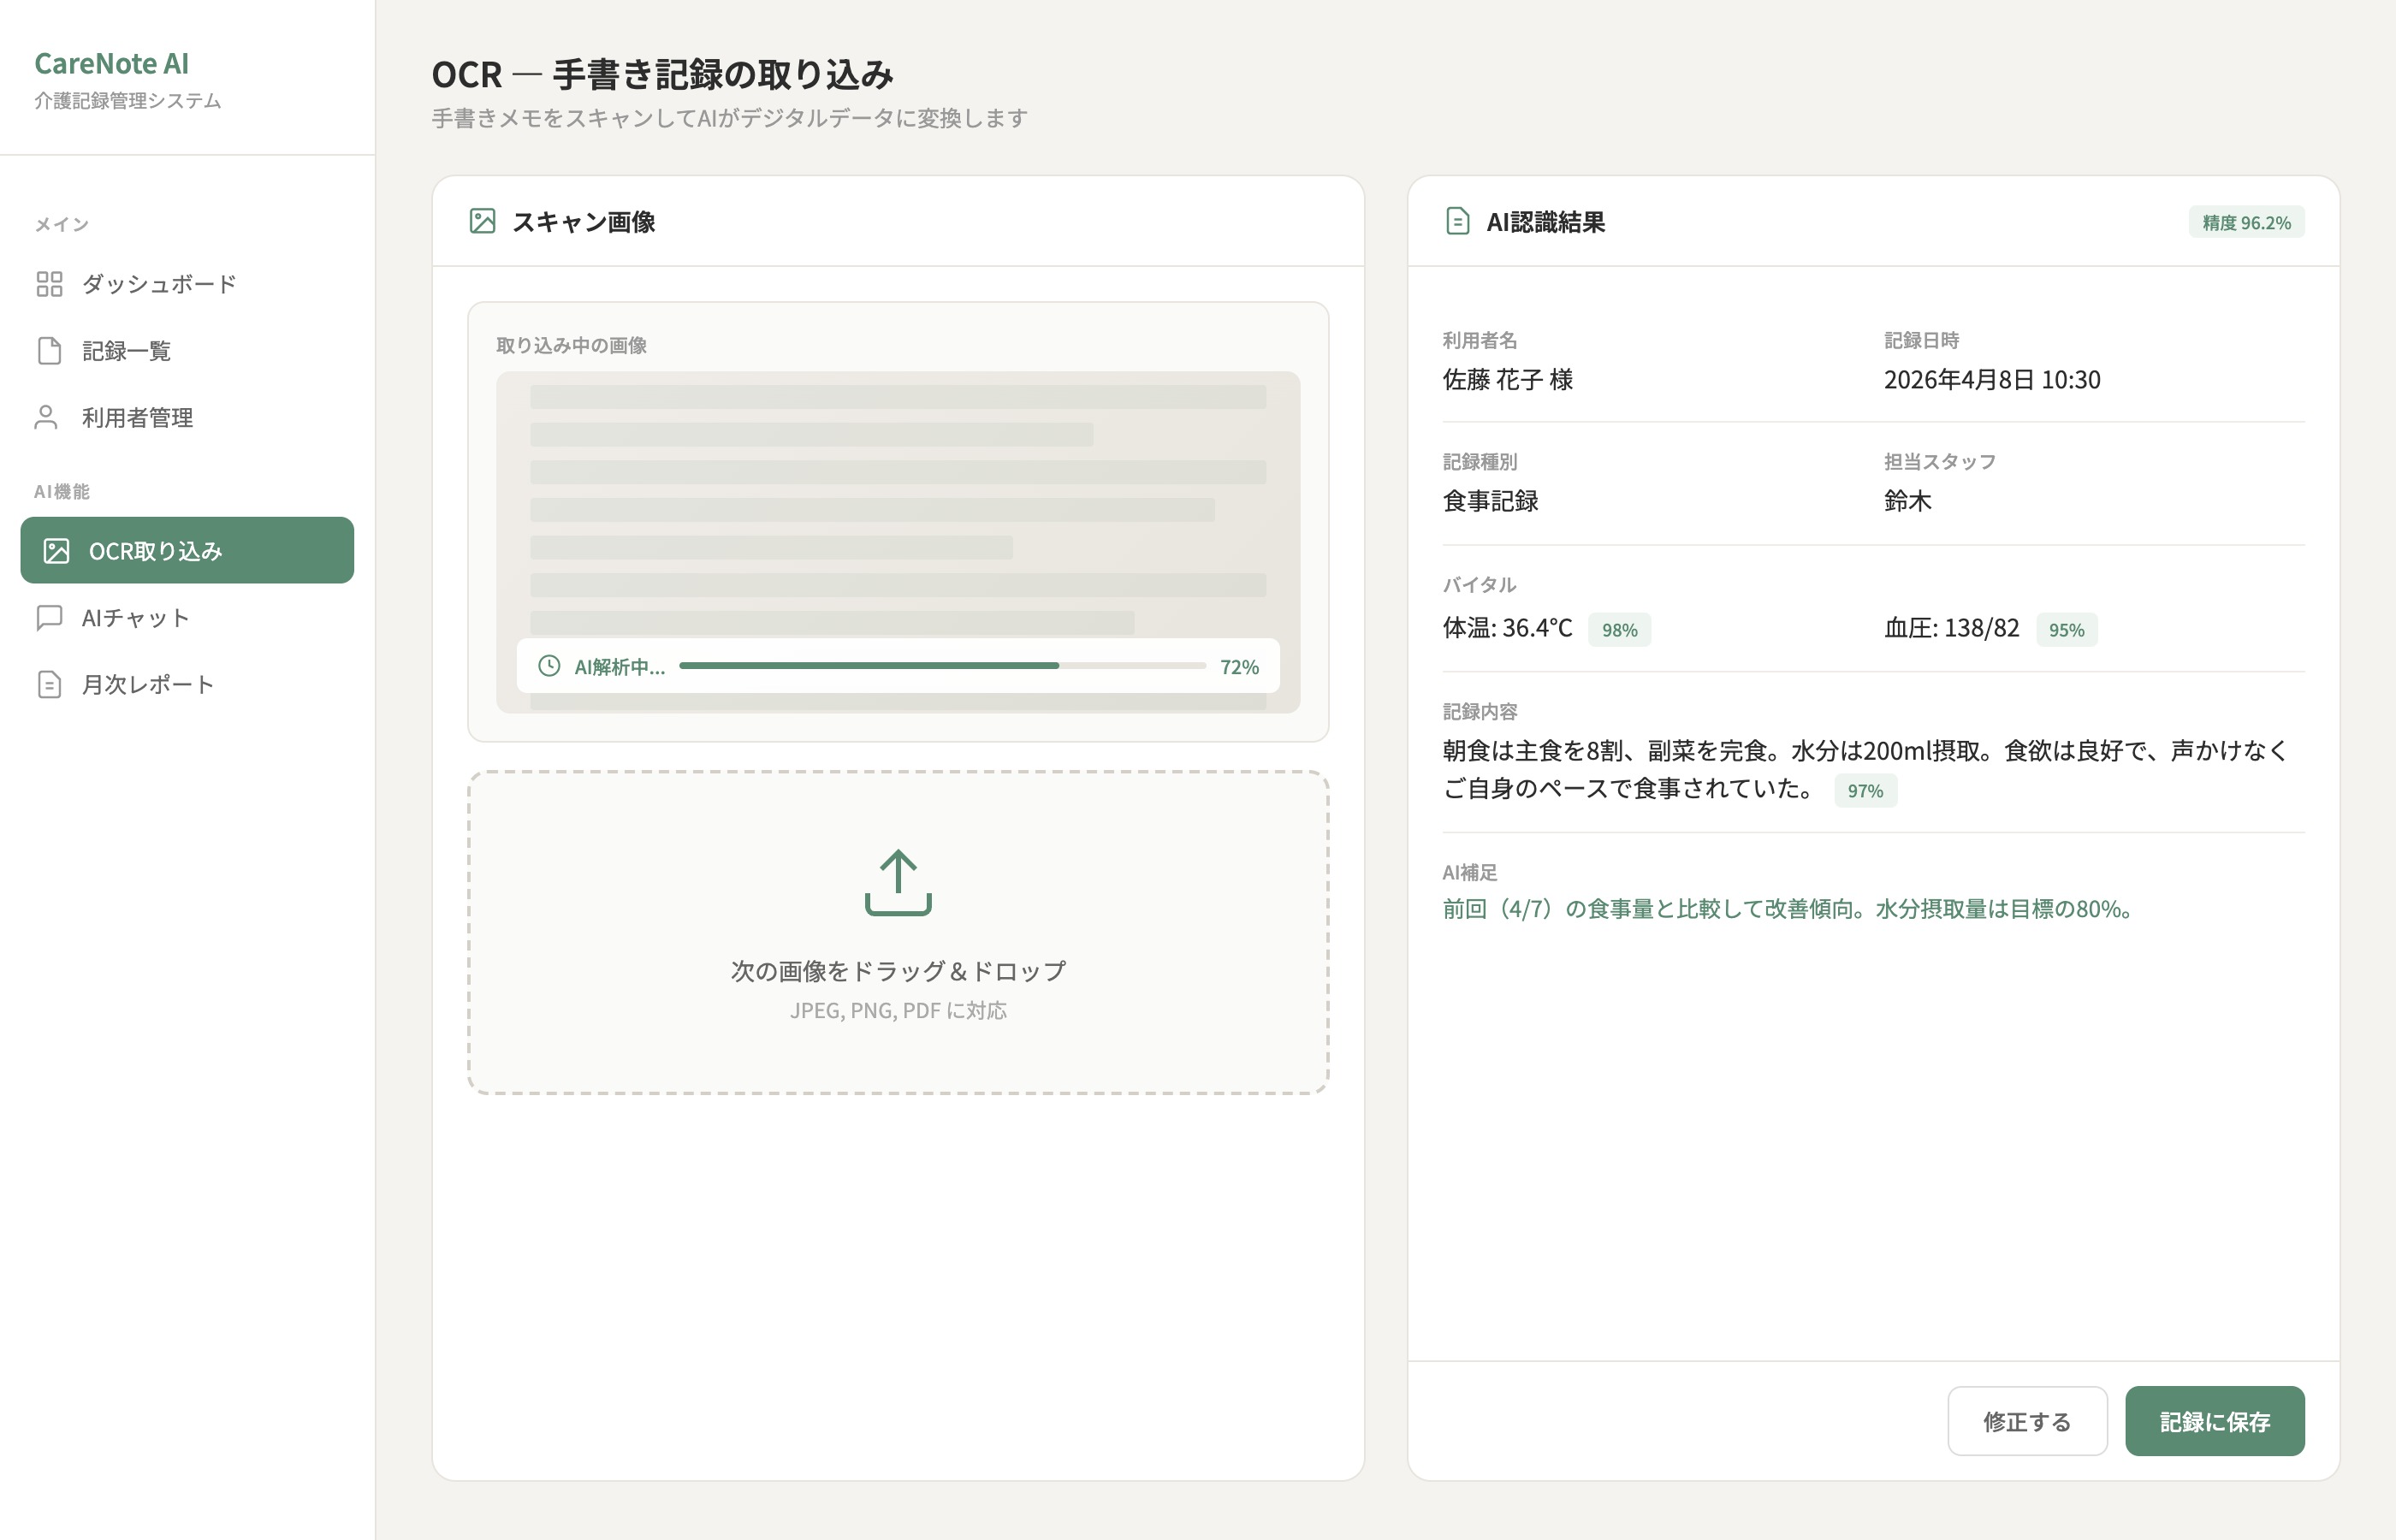Image resolution: width=2396 pixels, height=1540 pixels.
Task: Open 月次レポート from the sidebar
Action: (187, 684)
